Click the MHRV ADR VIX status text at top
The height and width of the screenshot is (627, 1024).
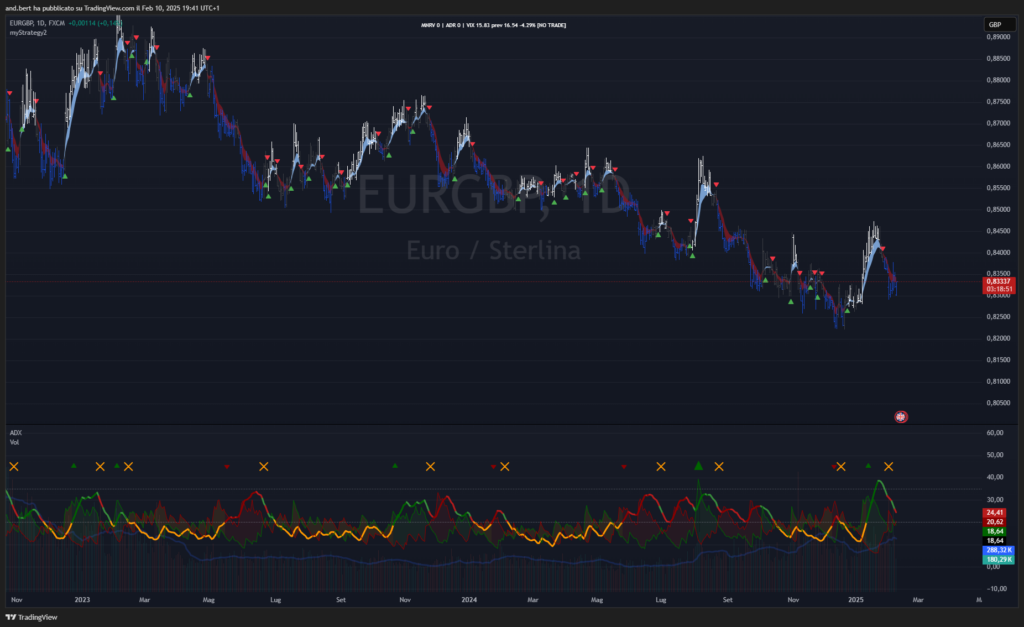(x=494, y=24)
